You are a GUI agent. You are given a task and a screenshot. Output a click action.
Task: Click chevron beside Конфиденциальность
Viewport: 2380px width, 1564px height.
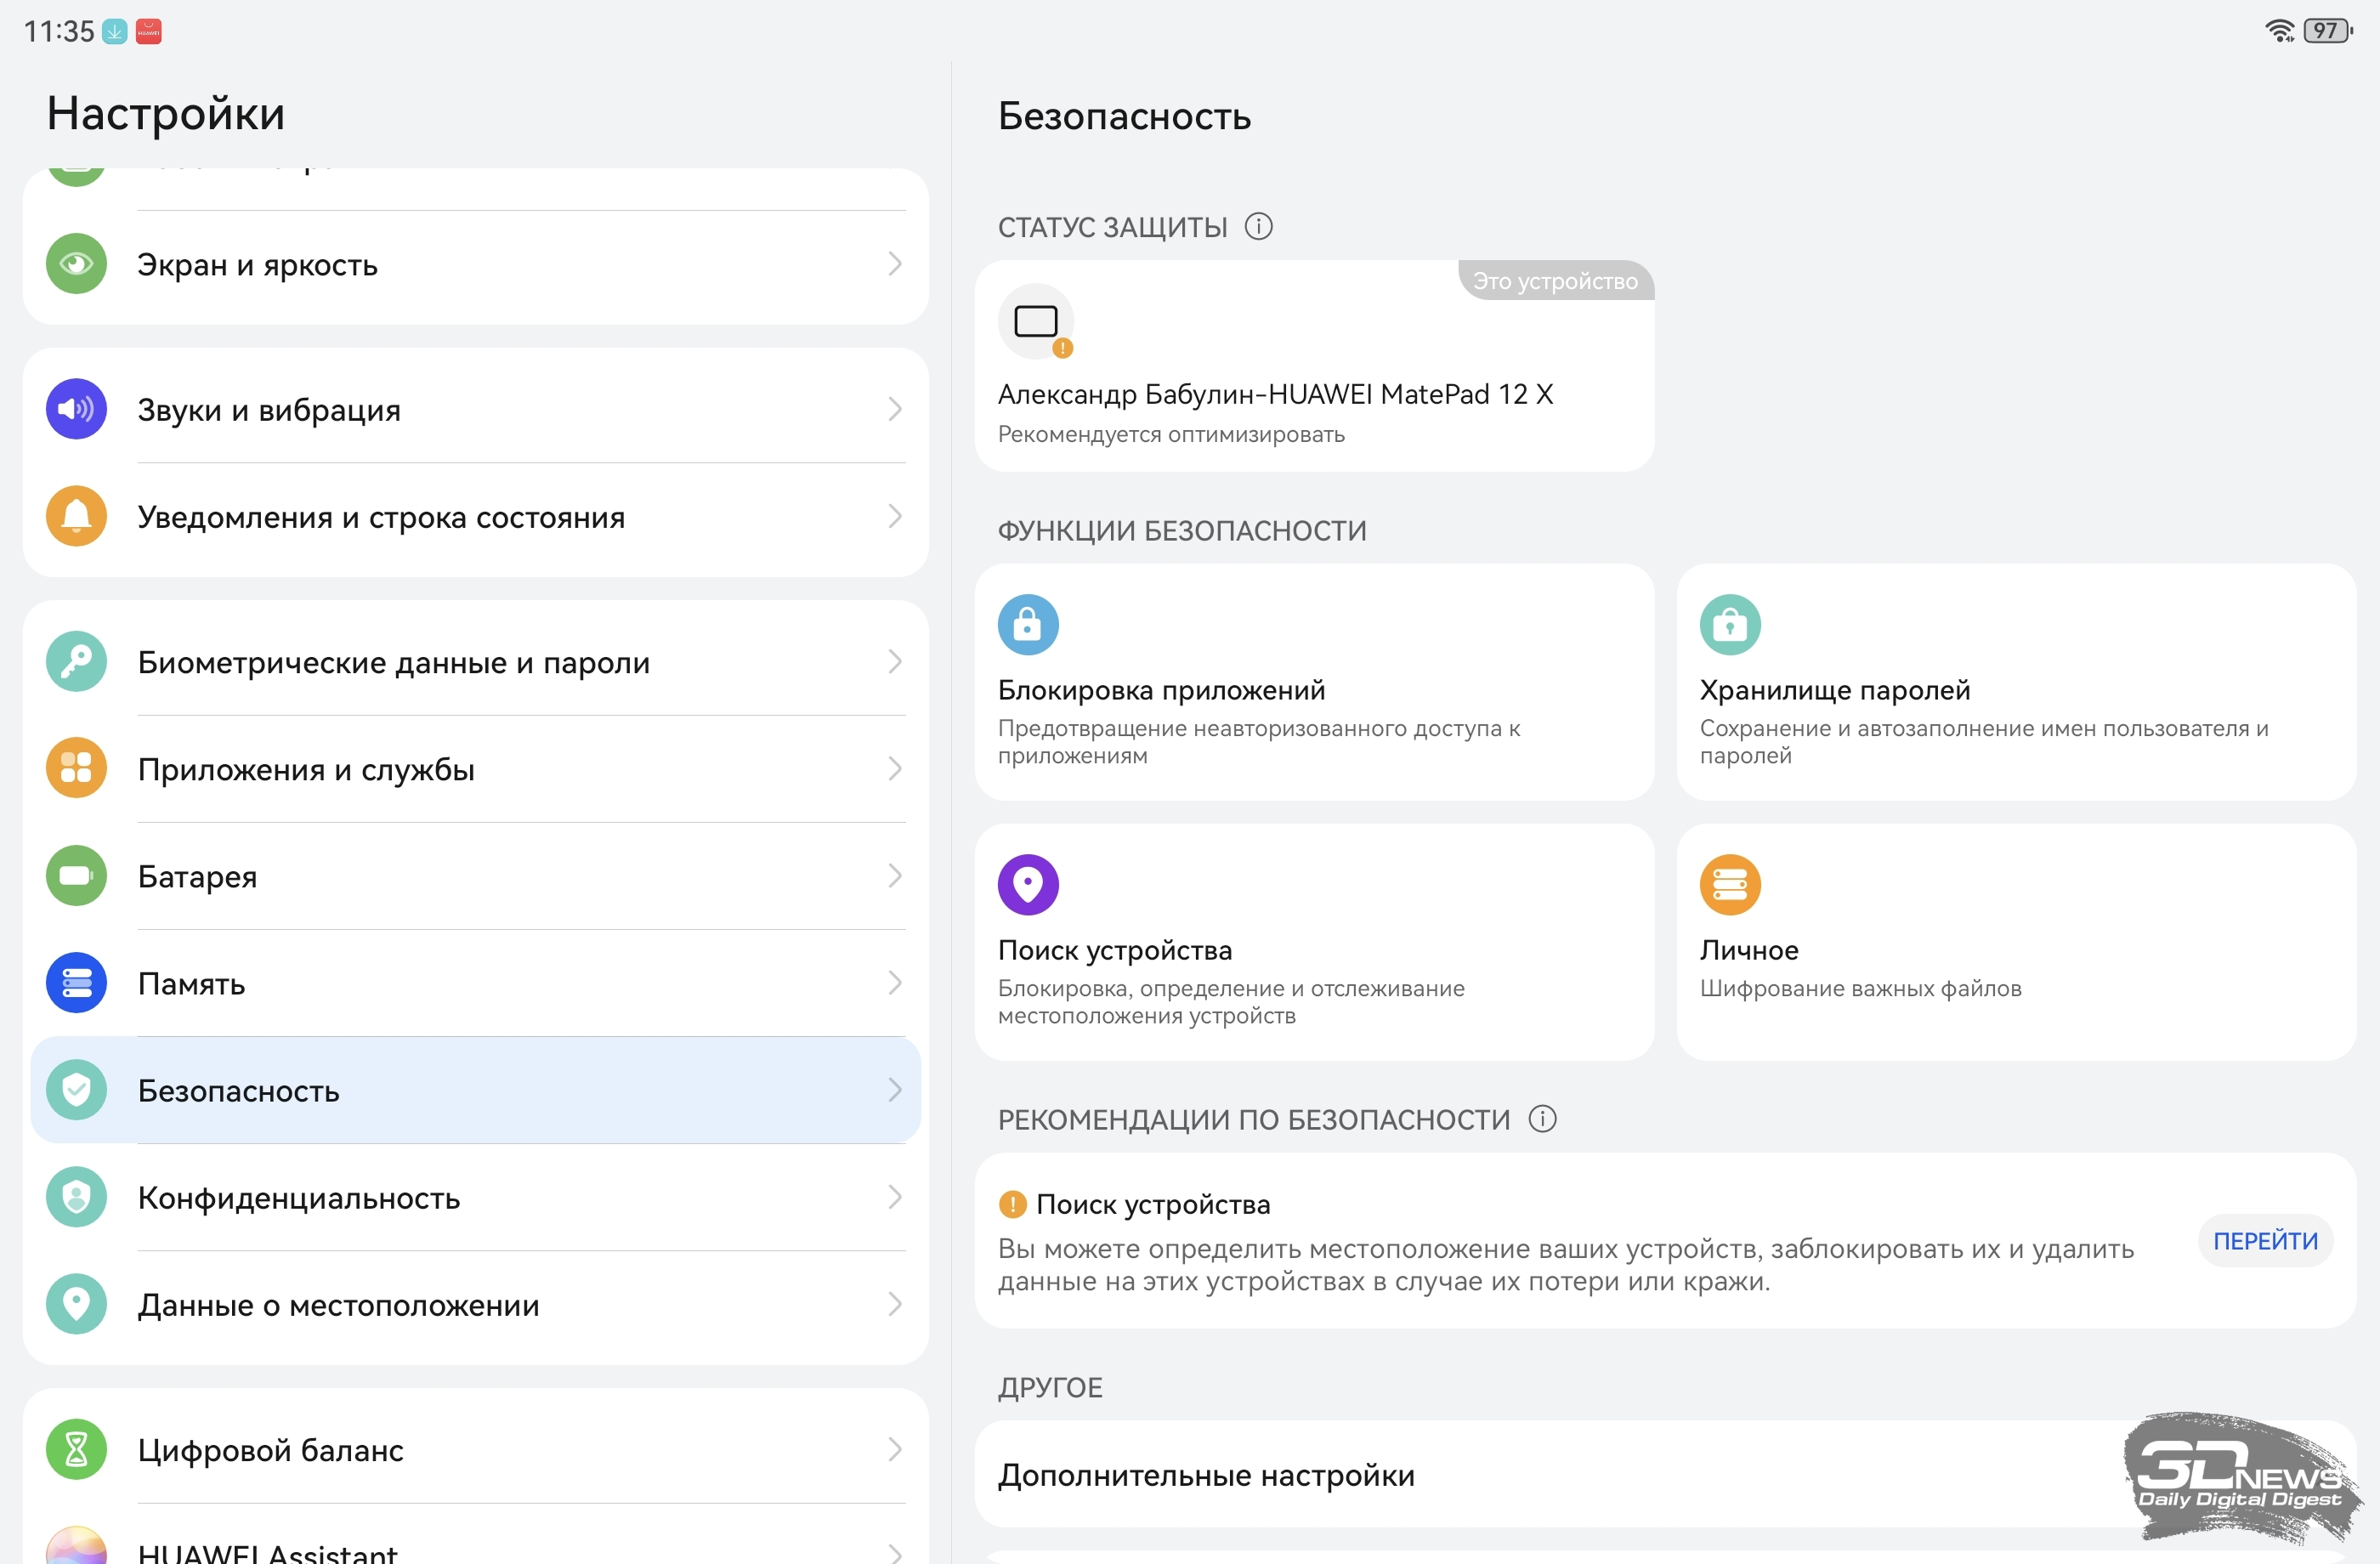894,1197
